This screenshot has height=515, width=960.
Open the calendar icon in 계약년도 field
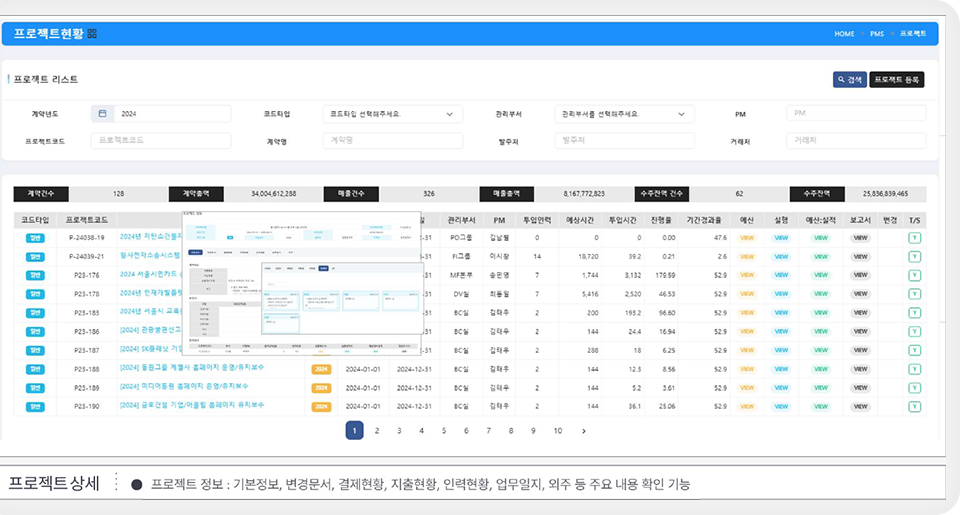(102, 113)
